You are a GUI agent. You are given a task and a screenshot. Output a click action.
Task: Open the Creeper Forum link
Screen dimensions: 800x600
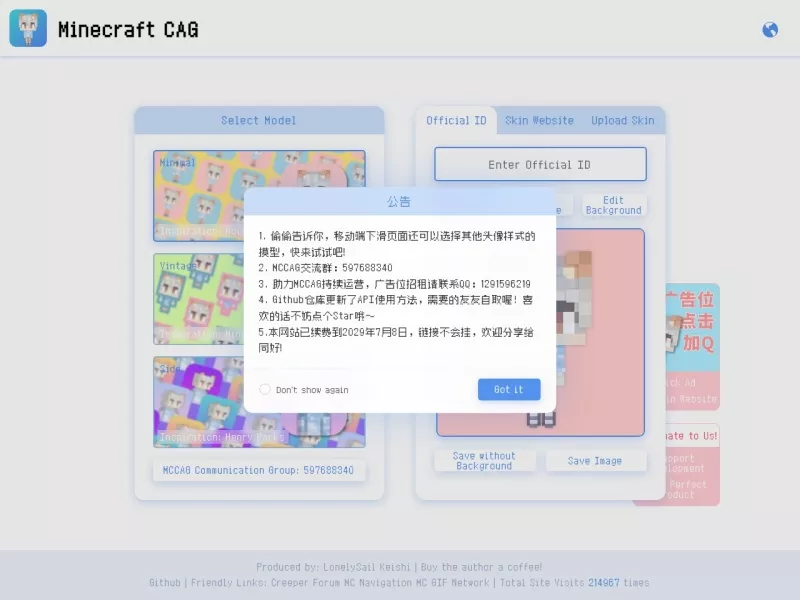point(305,583)
